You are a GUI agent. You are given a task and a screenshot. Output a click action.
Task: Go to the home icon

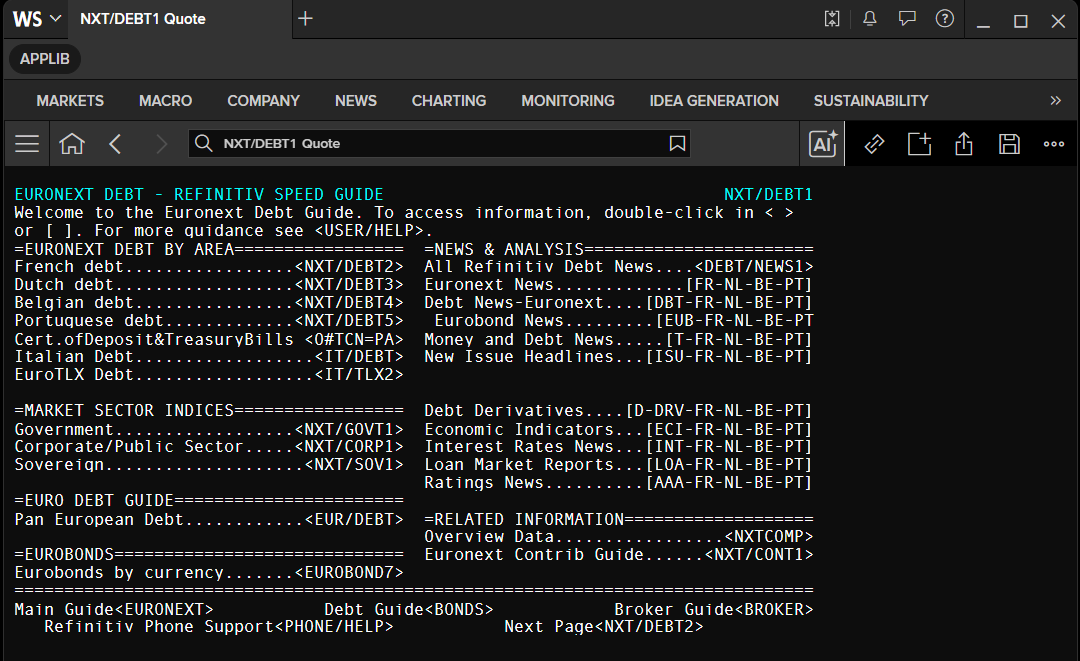click(x=72, y=144)
